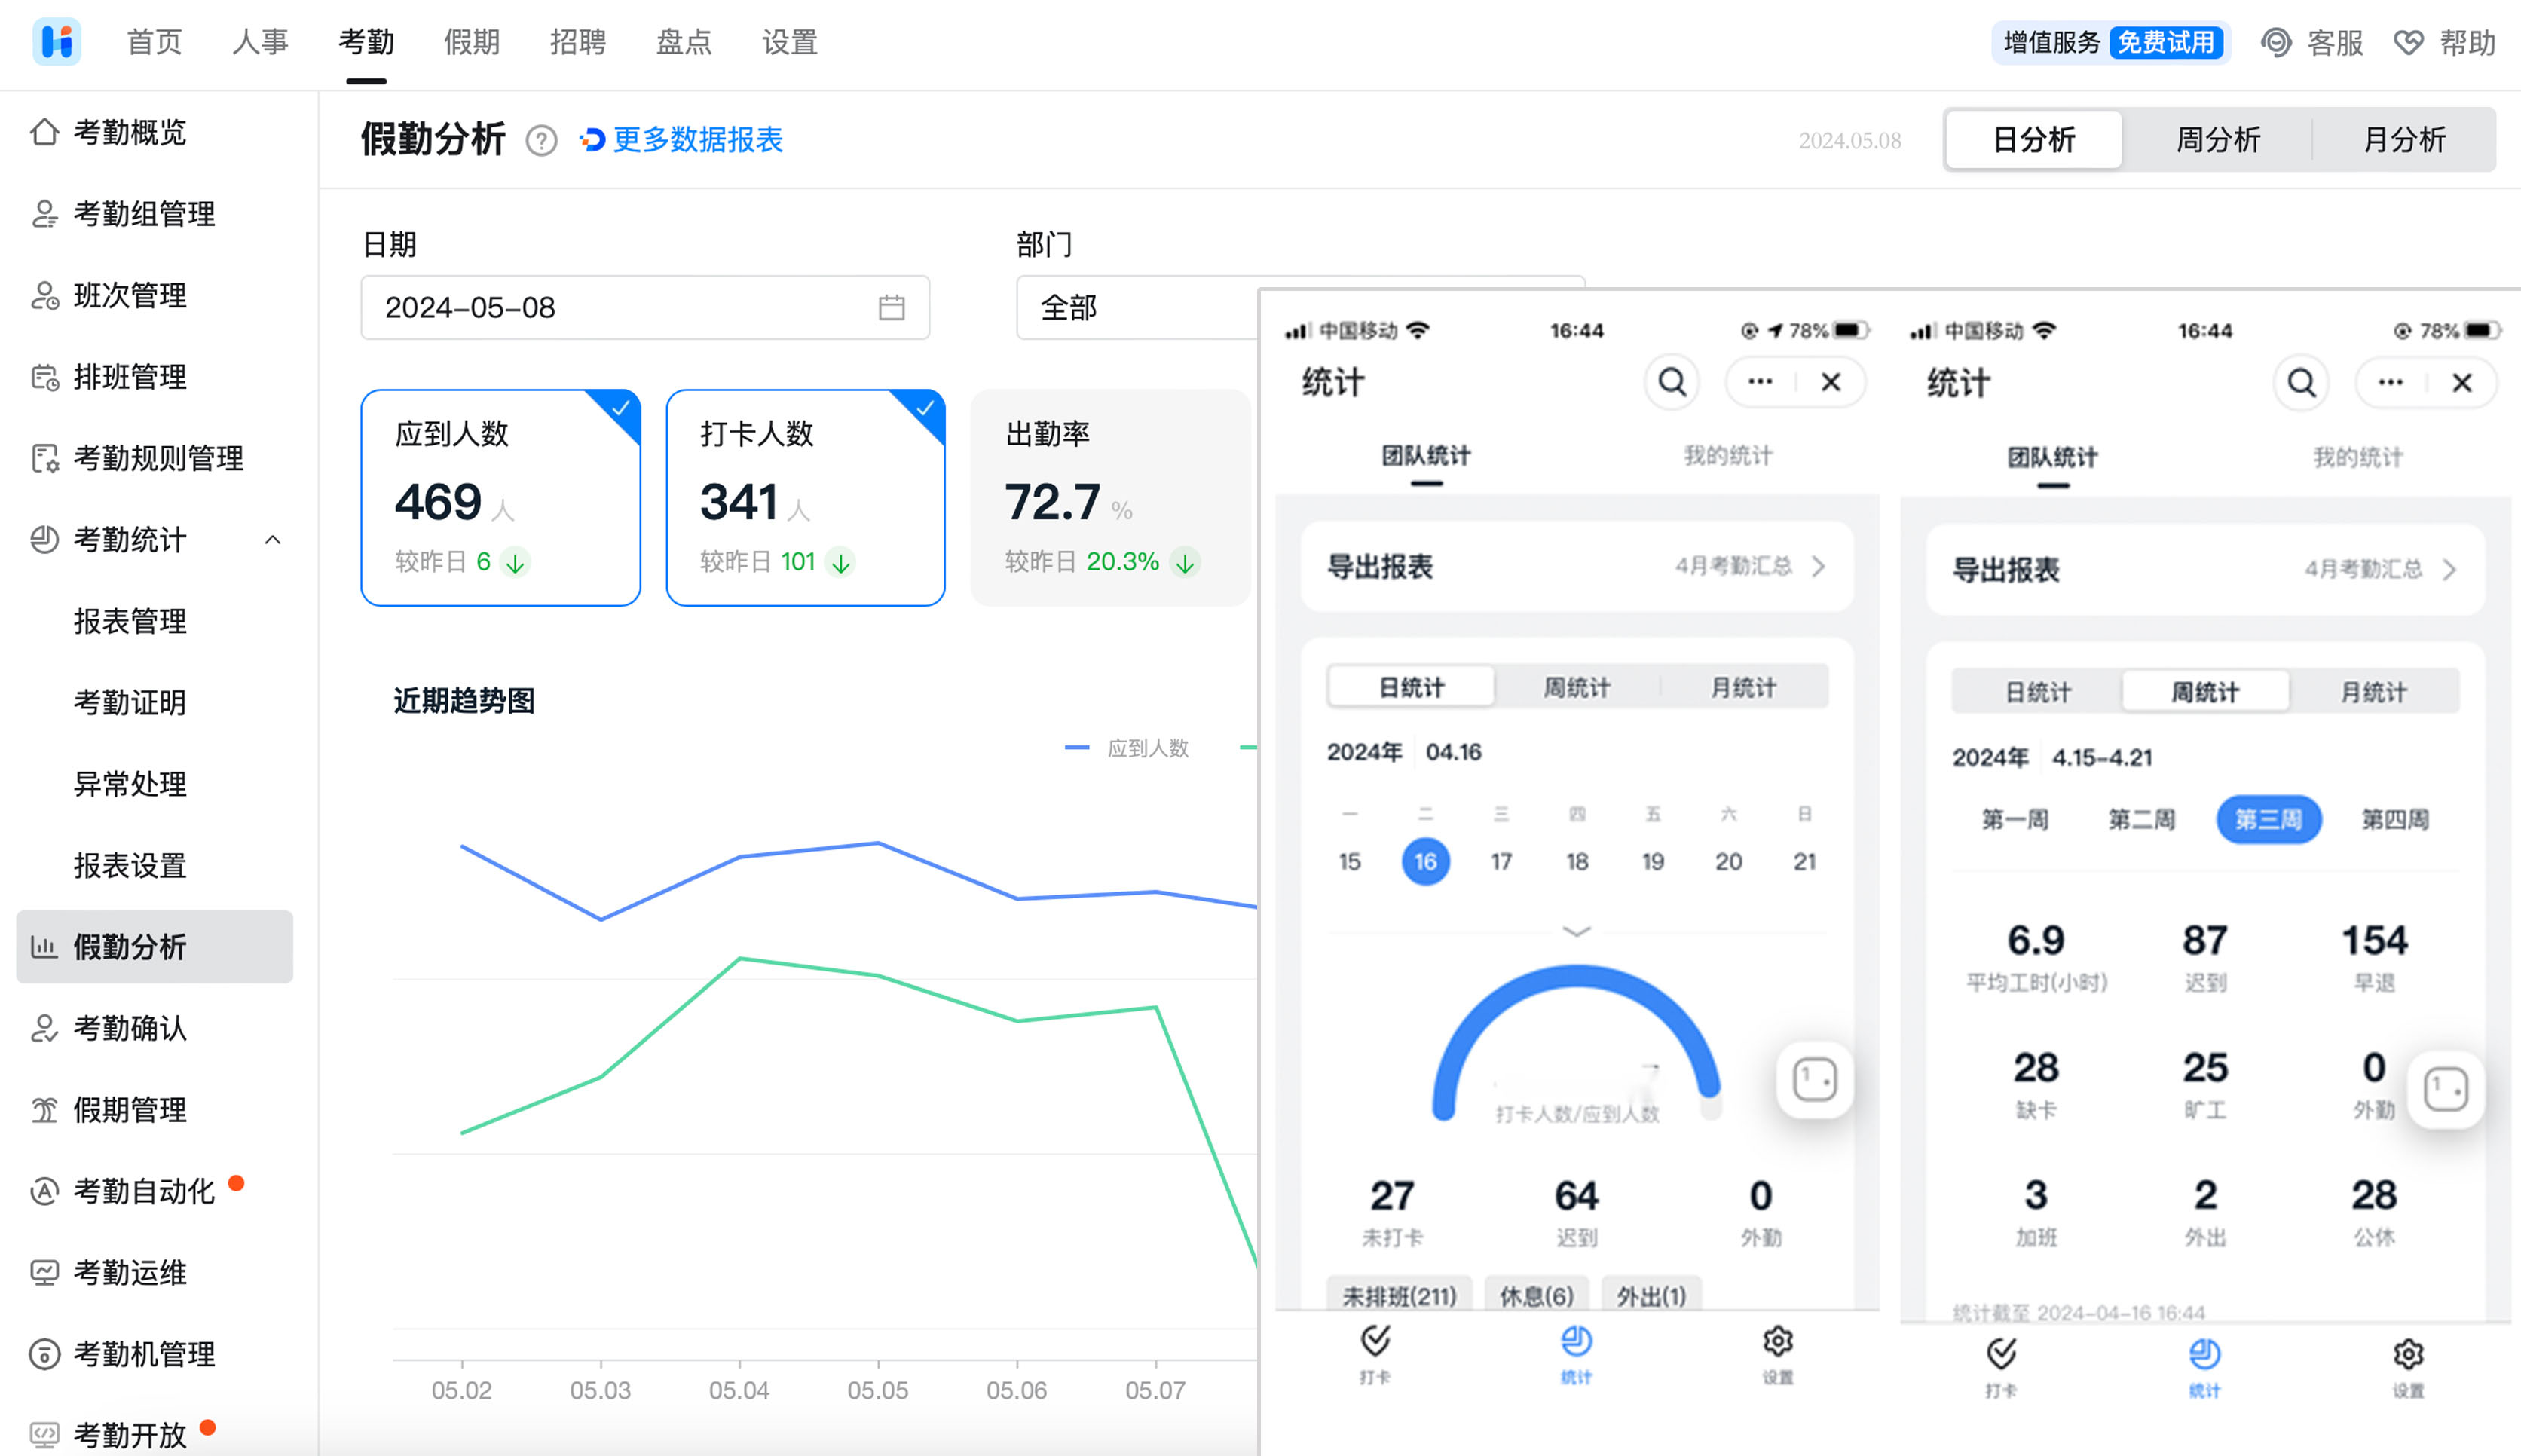The height and width of the screenshot is (1456, 2521).
Task: Open week range 4.15-4.21 picker
Action: [2101, 757]
